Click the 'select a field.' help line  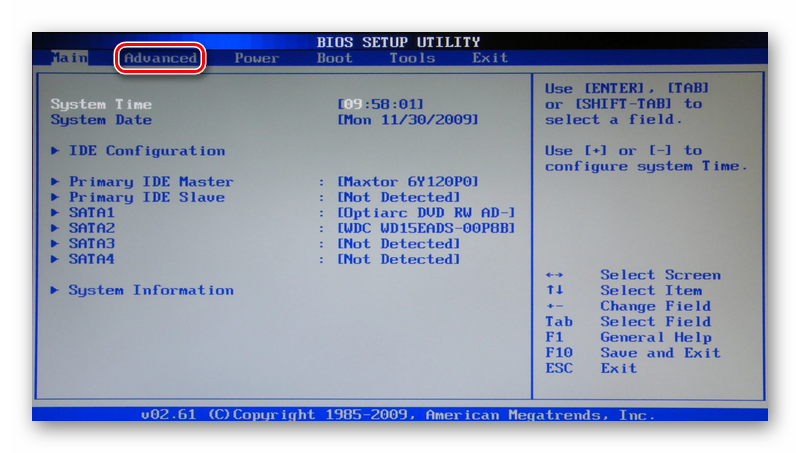click(614, 120)
